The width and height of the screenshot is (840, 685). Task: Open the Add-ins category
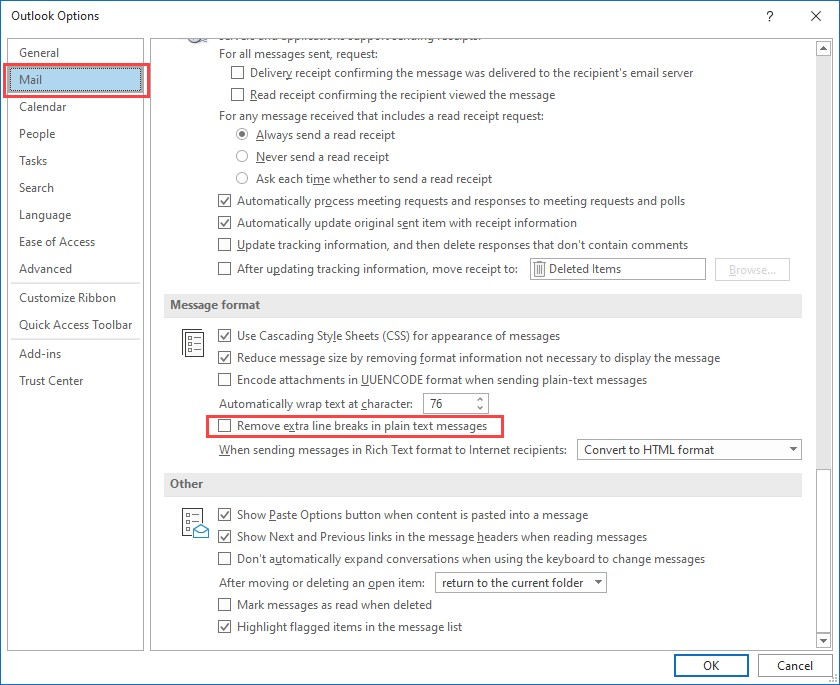pyautogui.click(x=76, y=353)
